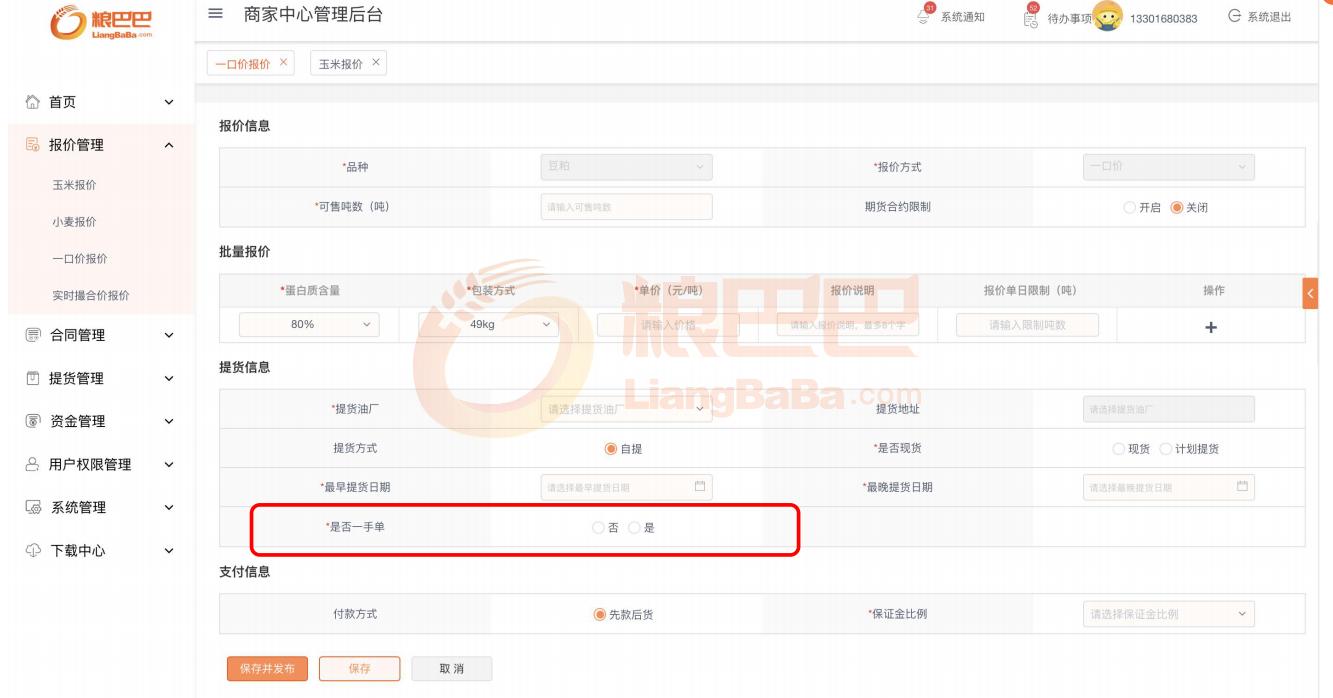Open earliest pickup date calendar picker

click(700, 487)
